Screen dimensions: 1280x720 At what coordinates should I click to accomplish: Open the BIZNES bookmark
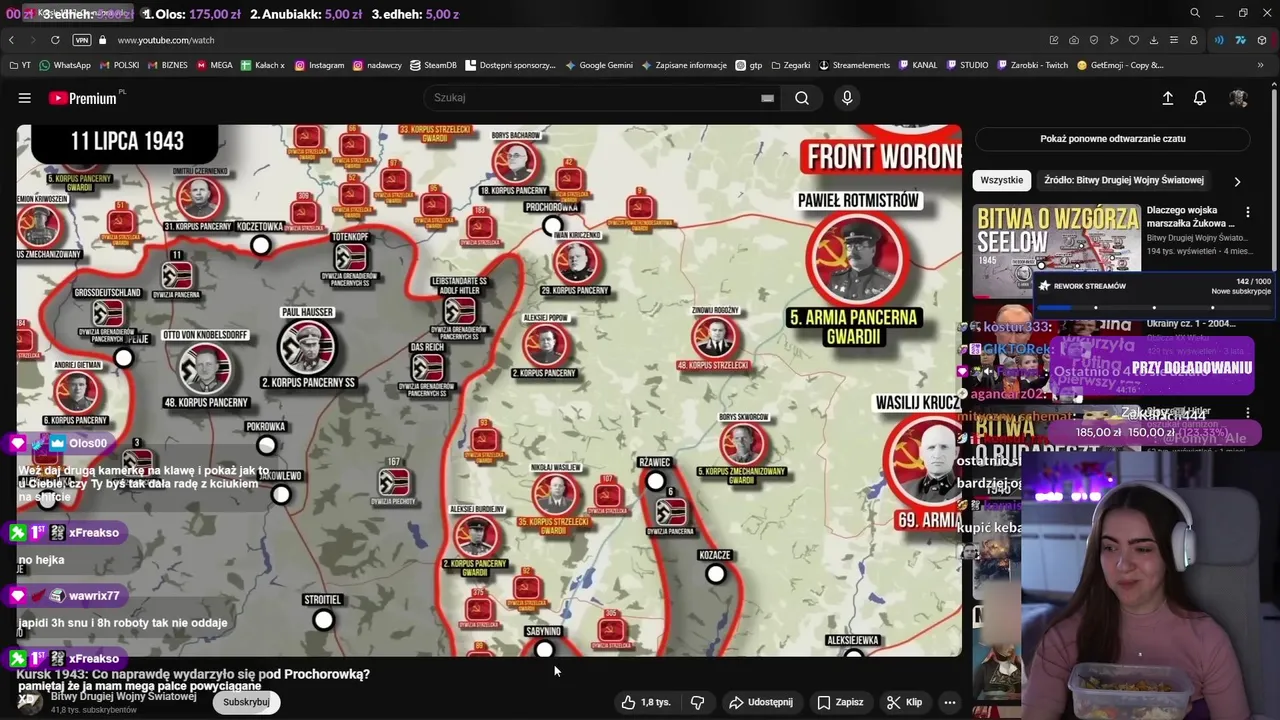pos(167,65)
